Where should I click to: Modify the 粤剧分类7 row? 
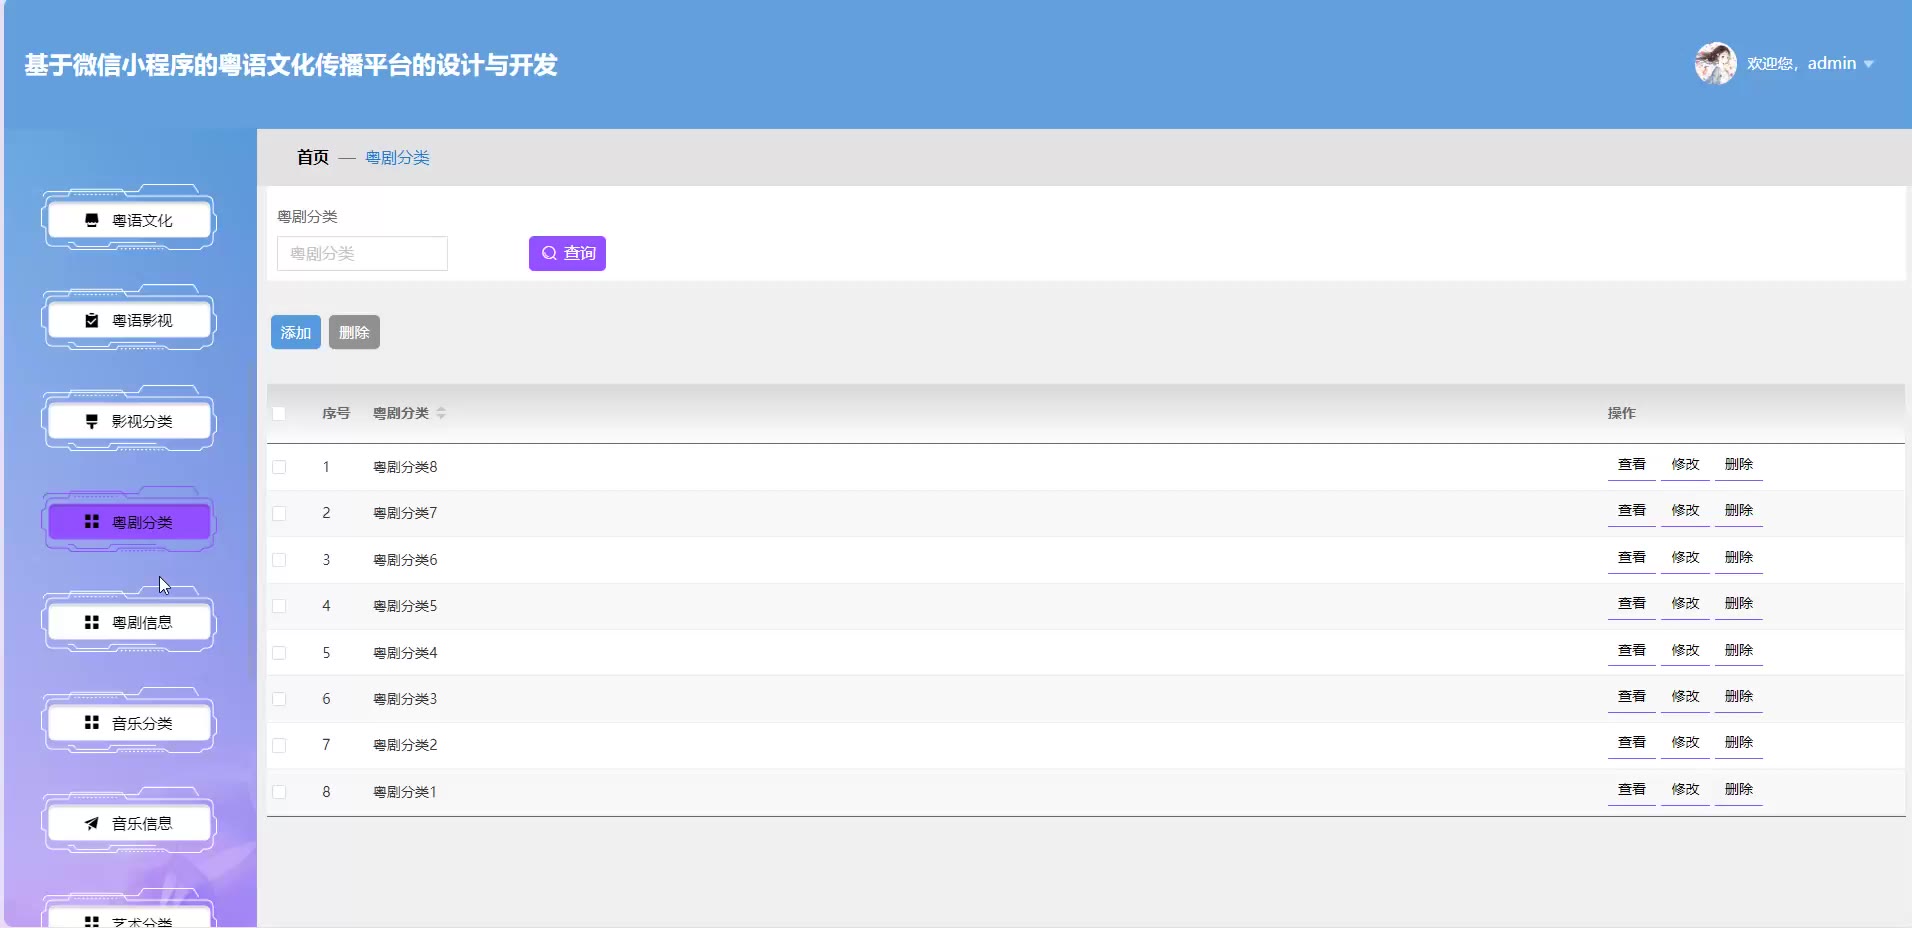[1685, 511]
